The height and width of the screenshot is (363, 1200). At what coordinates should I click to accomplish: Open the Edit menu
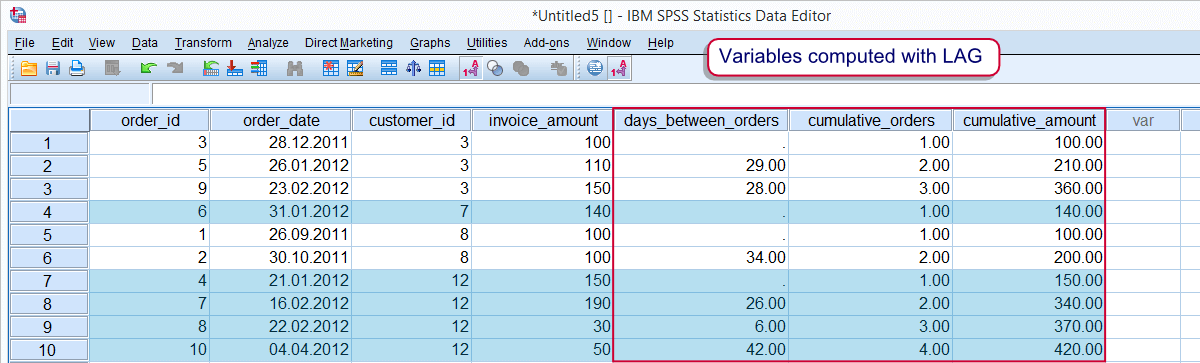click(62, 43)
